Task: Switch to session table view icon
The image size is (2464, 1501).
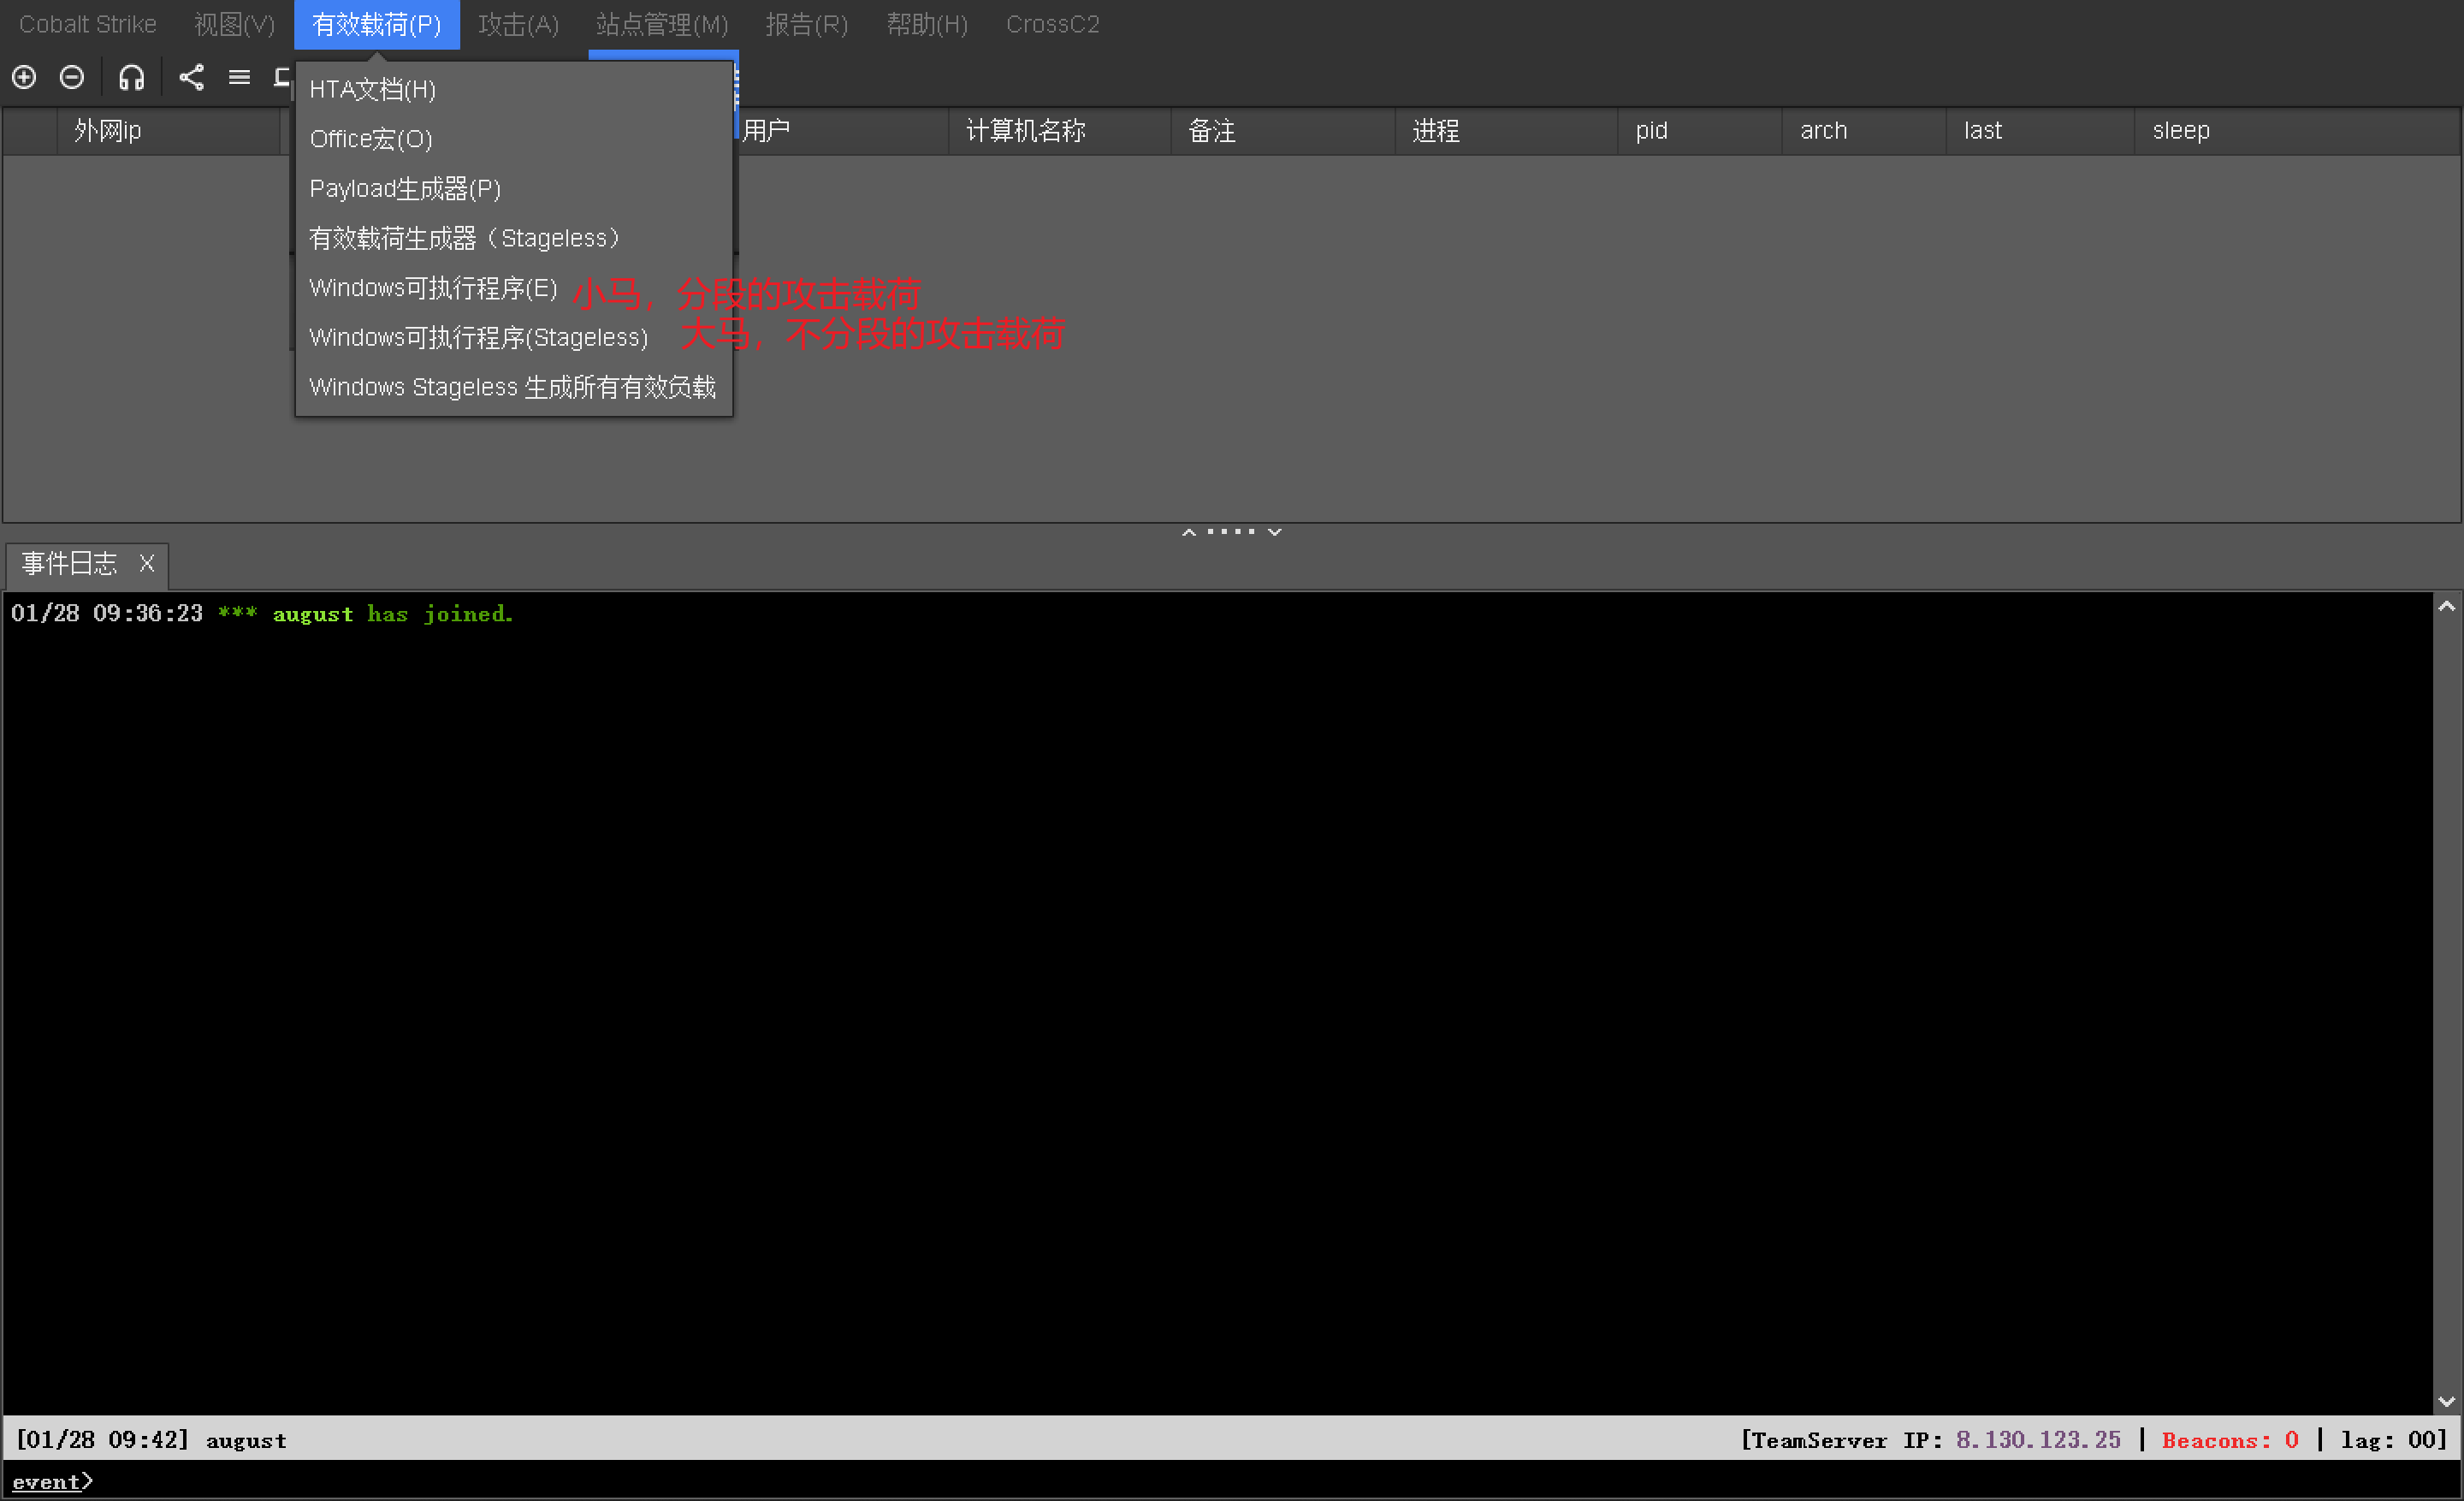Action: click(239, 77)
